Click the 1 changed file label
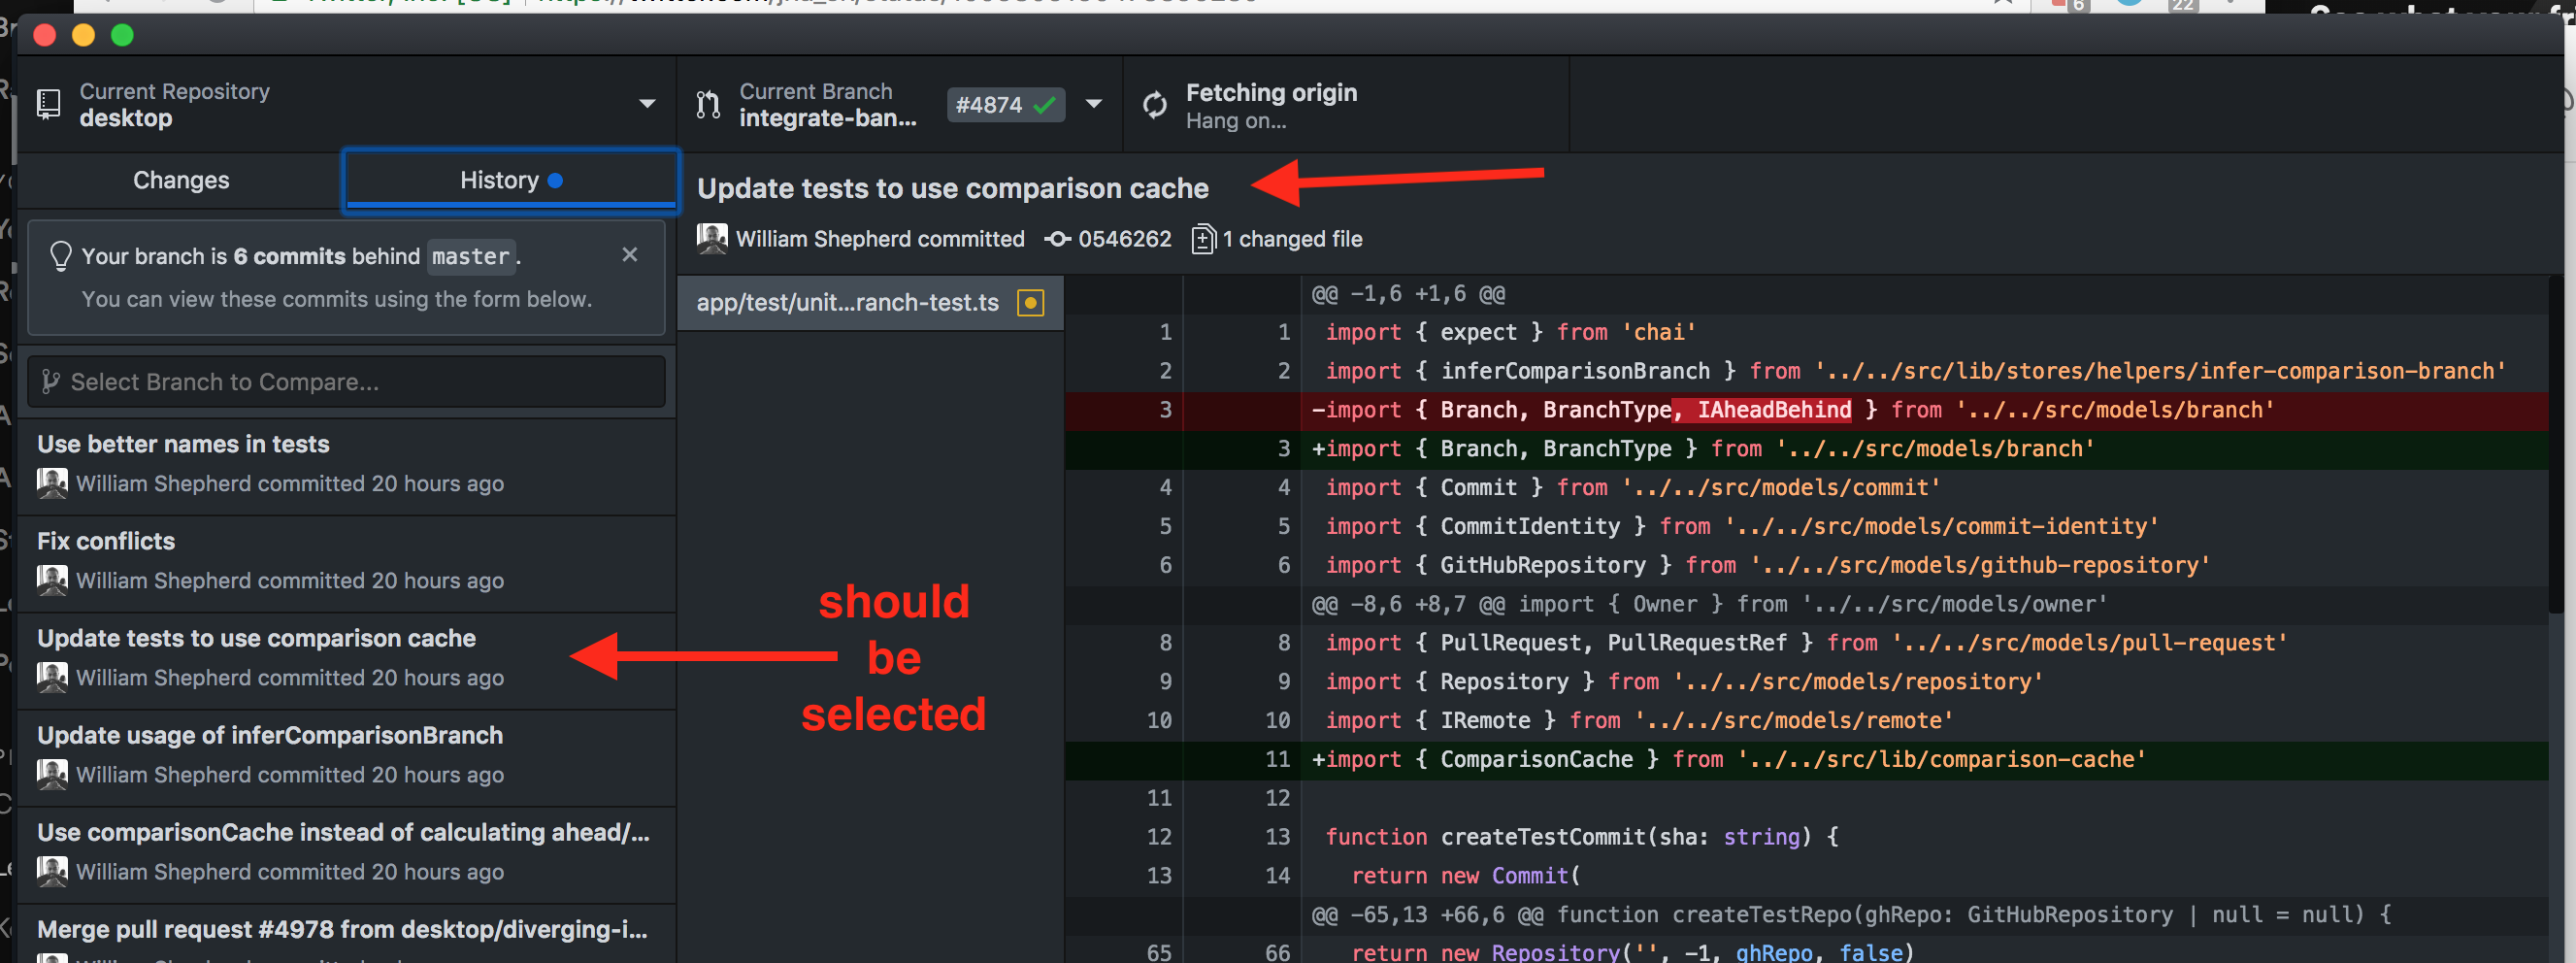 point(1292,239)
